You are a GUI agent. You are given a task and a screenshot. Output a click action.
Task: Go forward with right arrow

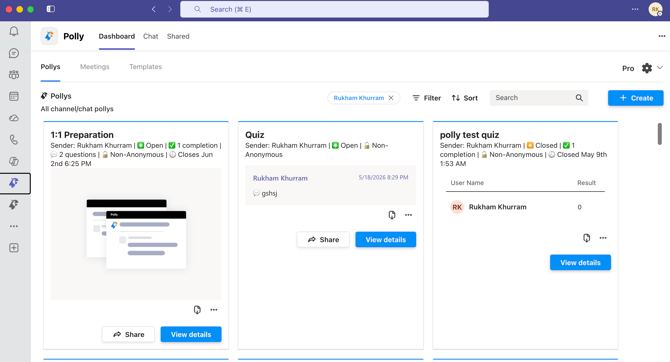[170, 9]
